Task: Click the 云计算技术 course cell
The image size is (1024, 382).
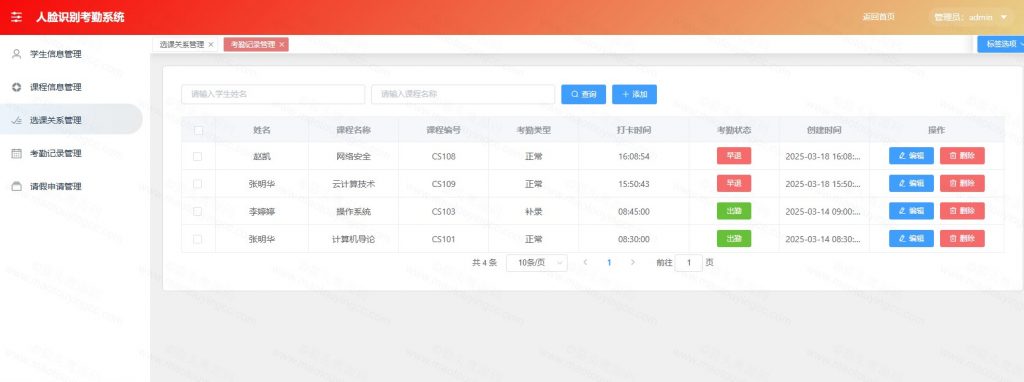Action: [353, 184]
